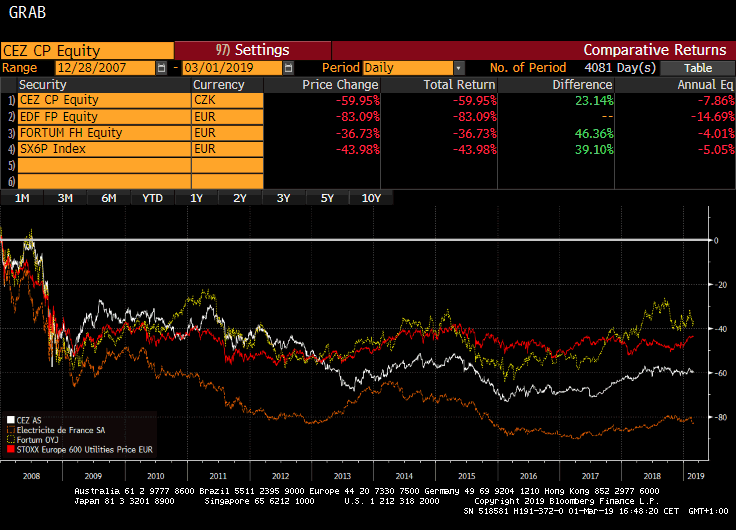Viewport: 736px width, 530px height.
Task: Select the 1Y range tab
Action: click(196, 198)
